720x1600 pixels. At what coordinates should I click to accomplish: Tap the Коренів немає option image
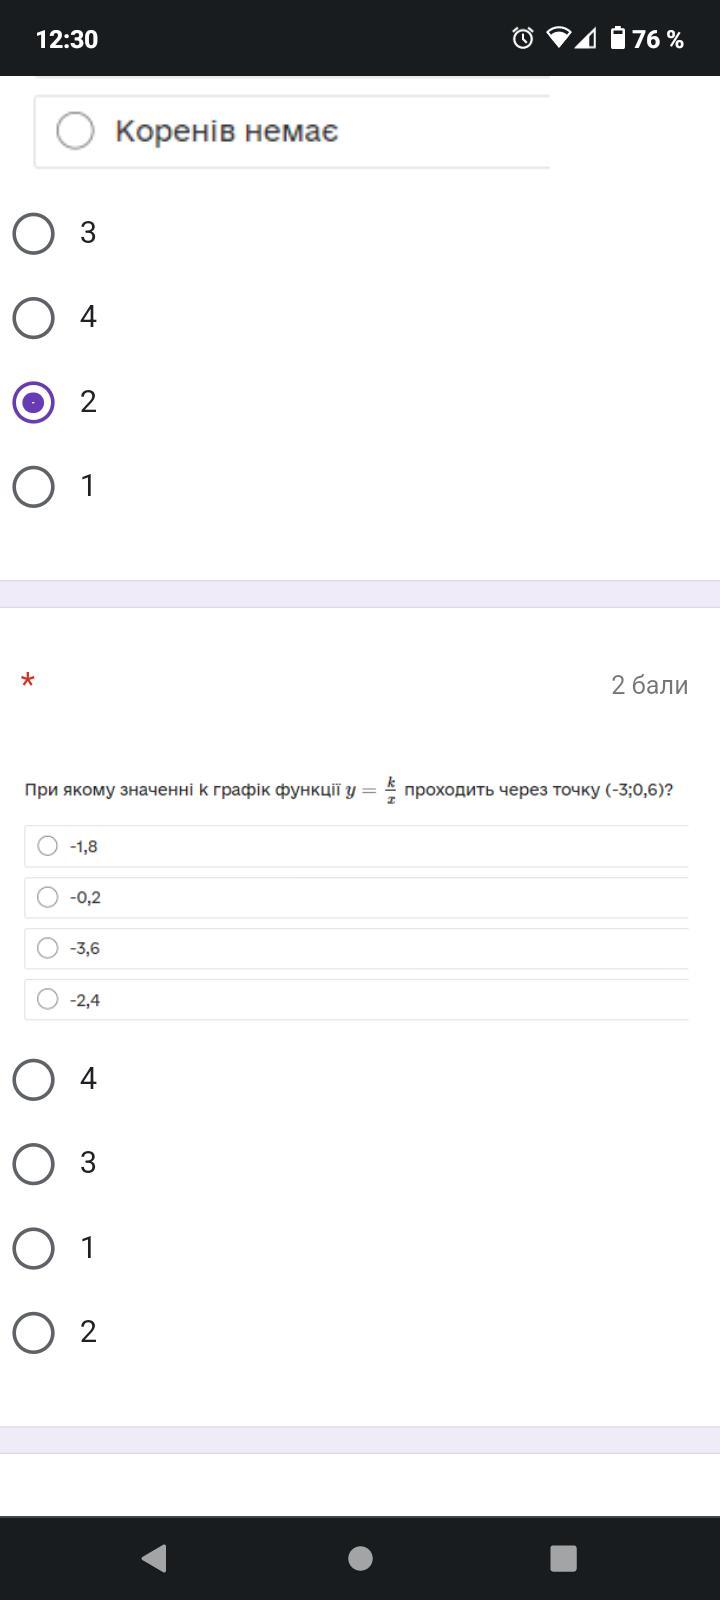click(292, 131)
